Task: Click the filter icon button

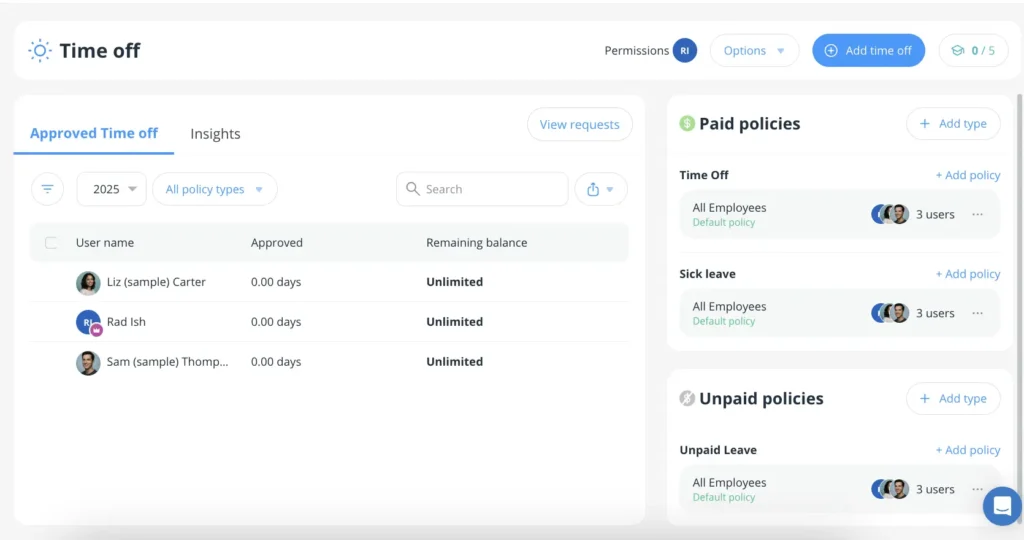Action: pos(47,189)
